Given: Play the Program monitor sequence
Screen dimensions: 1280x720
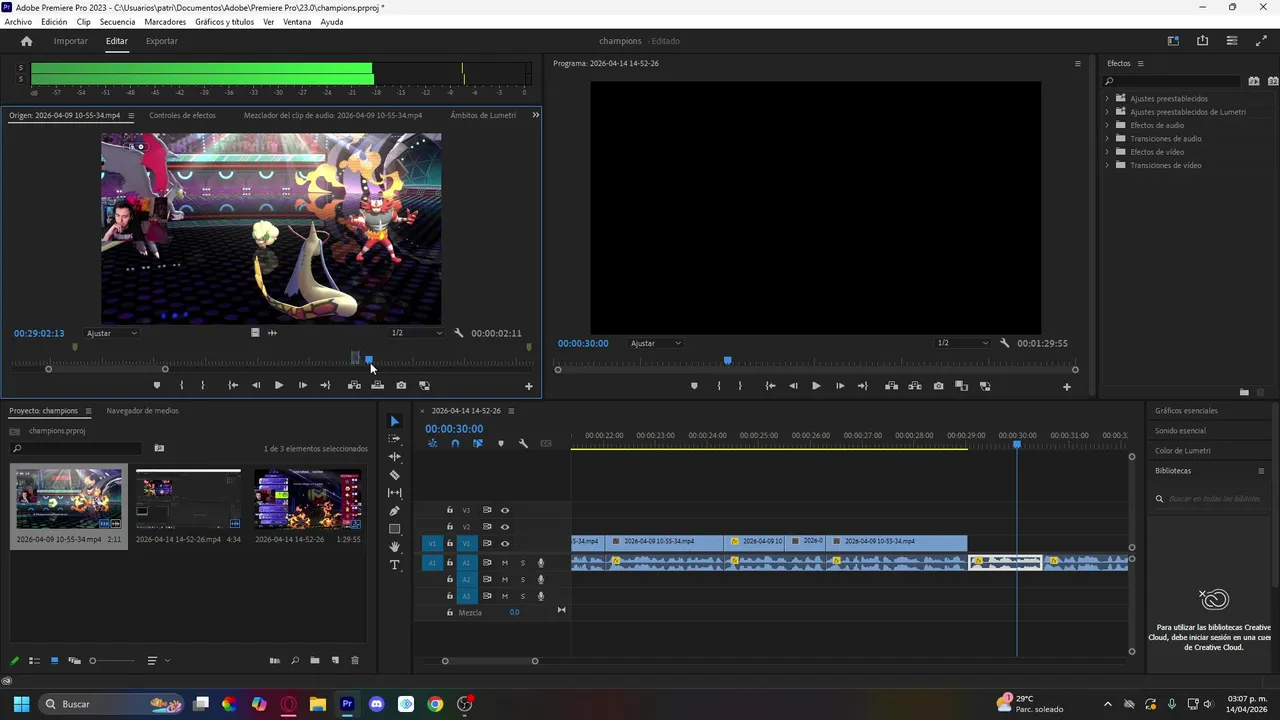Looking at the screenshot, I should 816,386.
